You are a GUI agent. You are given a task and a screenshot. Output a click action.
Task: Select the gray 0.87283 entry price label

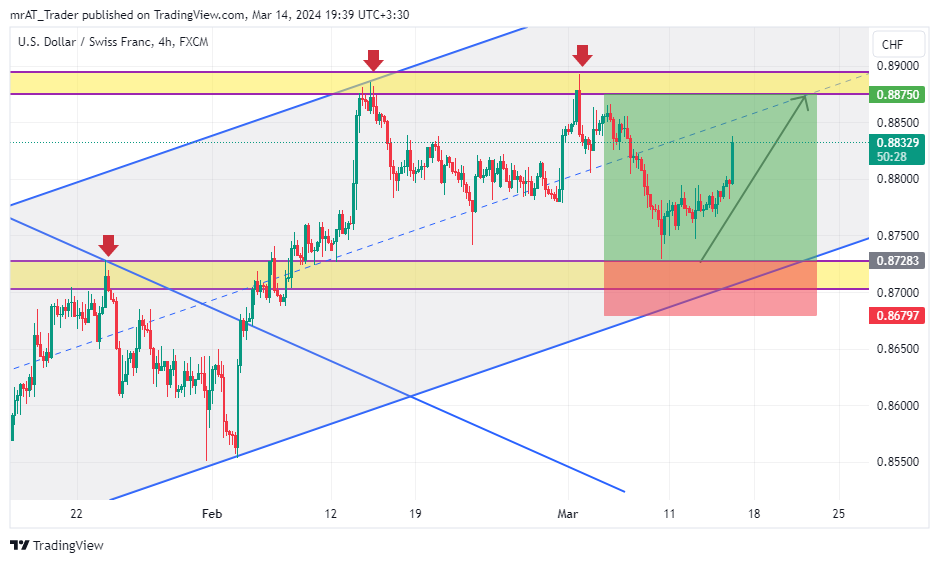(897, 261)
